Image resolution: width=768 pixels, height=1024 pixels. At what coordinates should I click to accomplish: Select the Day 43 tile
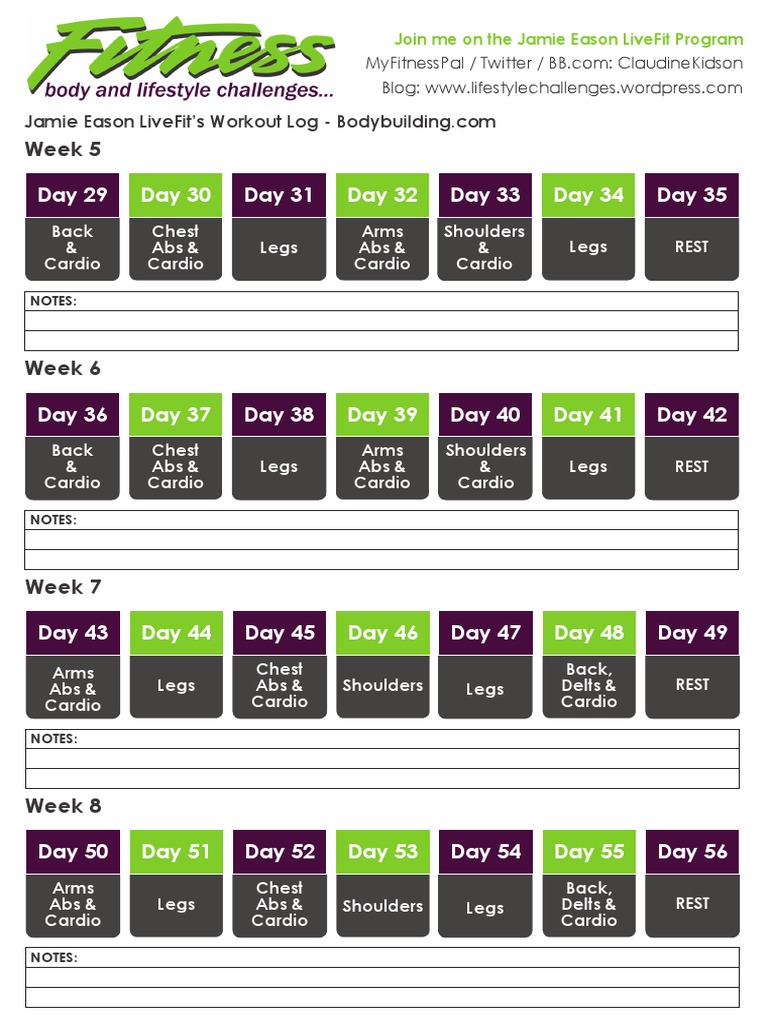(72, 633)
